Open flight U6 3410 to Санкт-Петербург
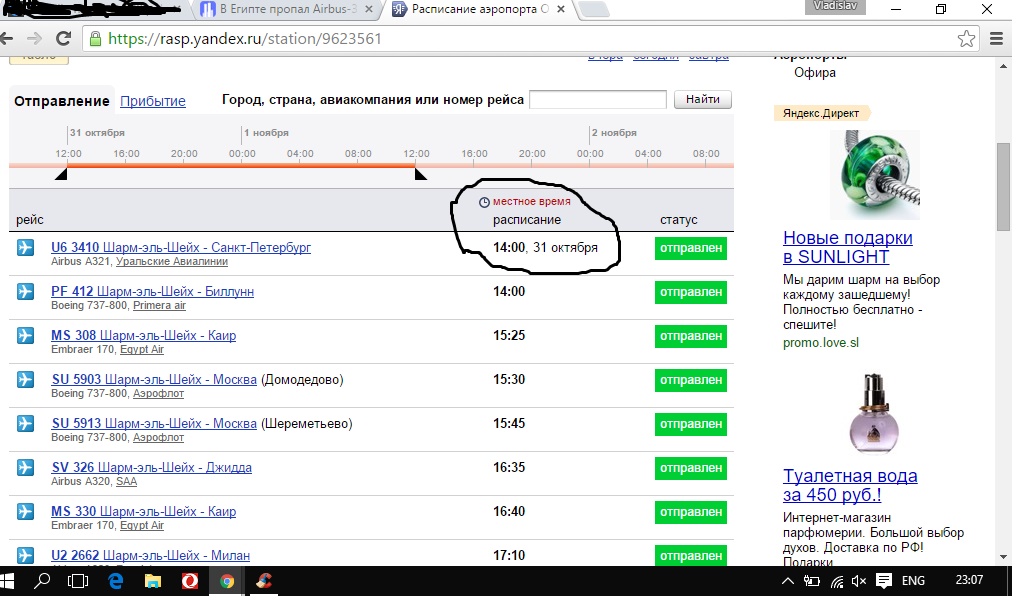This screenshot has width=1024, height=600. [x=181, y=247]
